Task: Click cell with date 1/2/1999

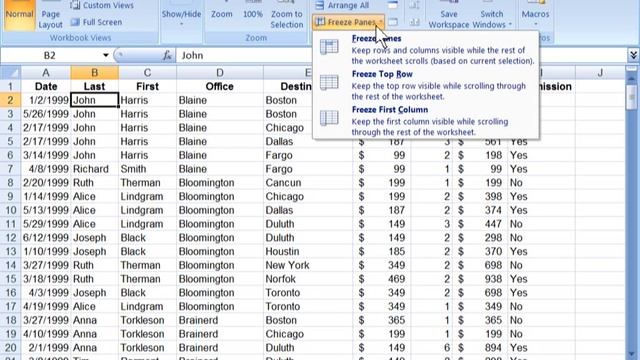Action: (46, 100)
